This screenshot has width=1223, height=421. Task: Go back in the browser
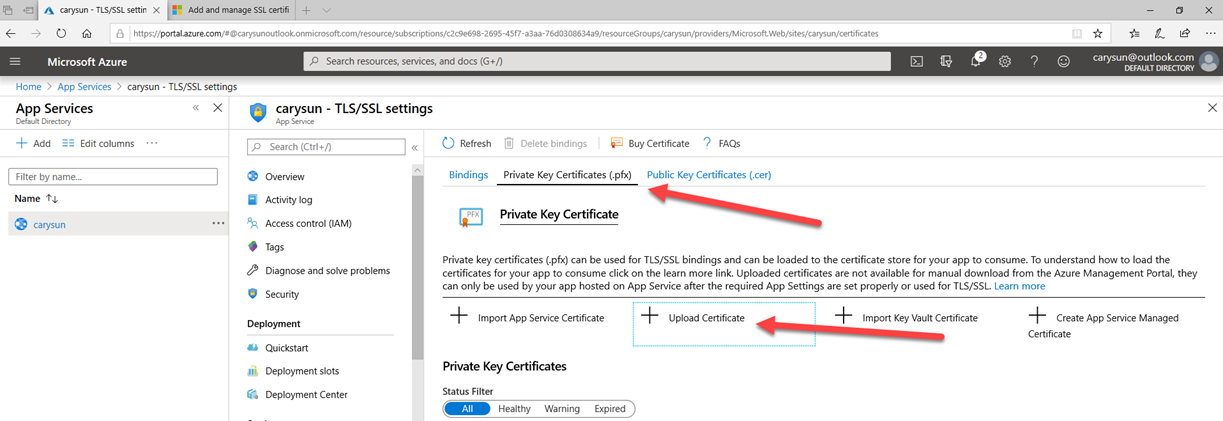click(13, 33)
